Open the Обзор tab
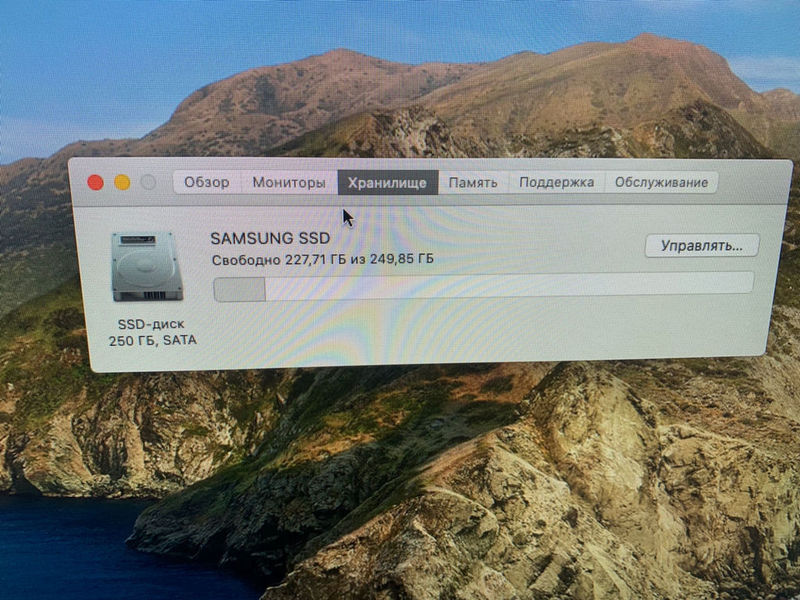Viewport: 800px width, 600px height. pos(207,182)
